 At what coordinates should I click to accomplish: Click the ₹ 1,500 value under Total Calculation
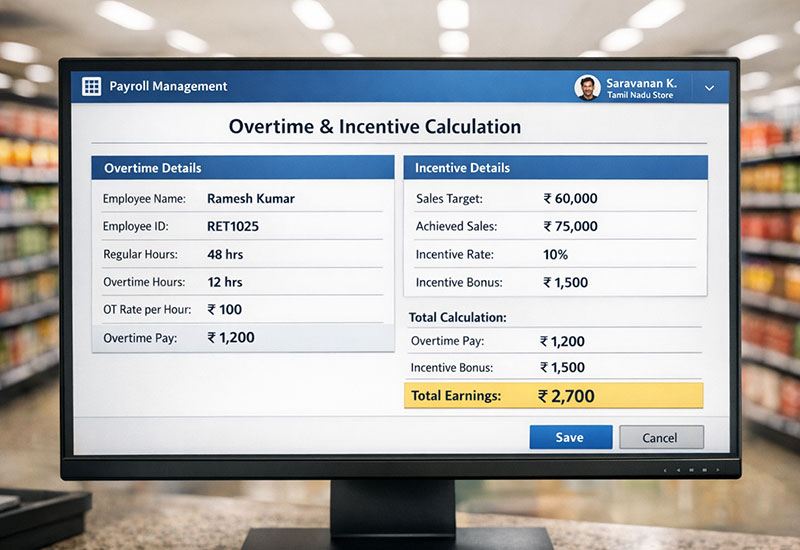[x=562, y=367]
